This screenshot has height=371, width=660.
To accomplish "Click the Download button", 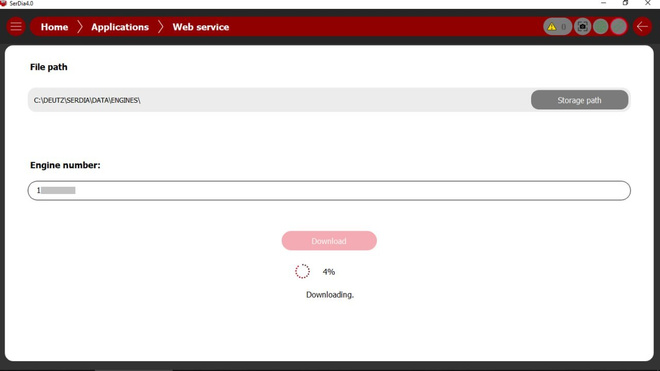I will point(329,240).
